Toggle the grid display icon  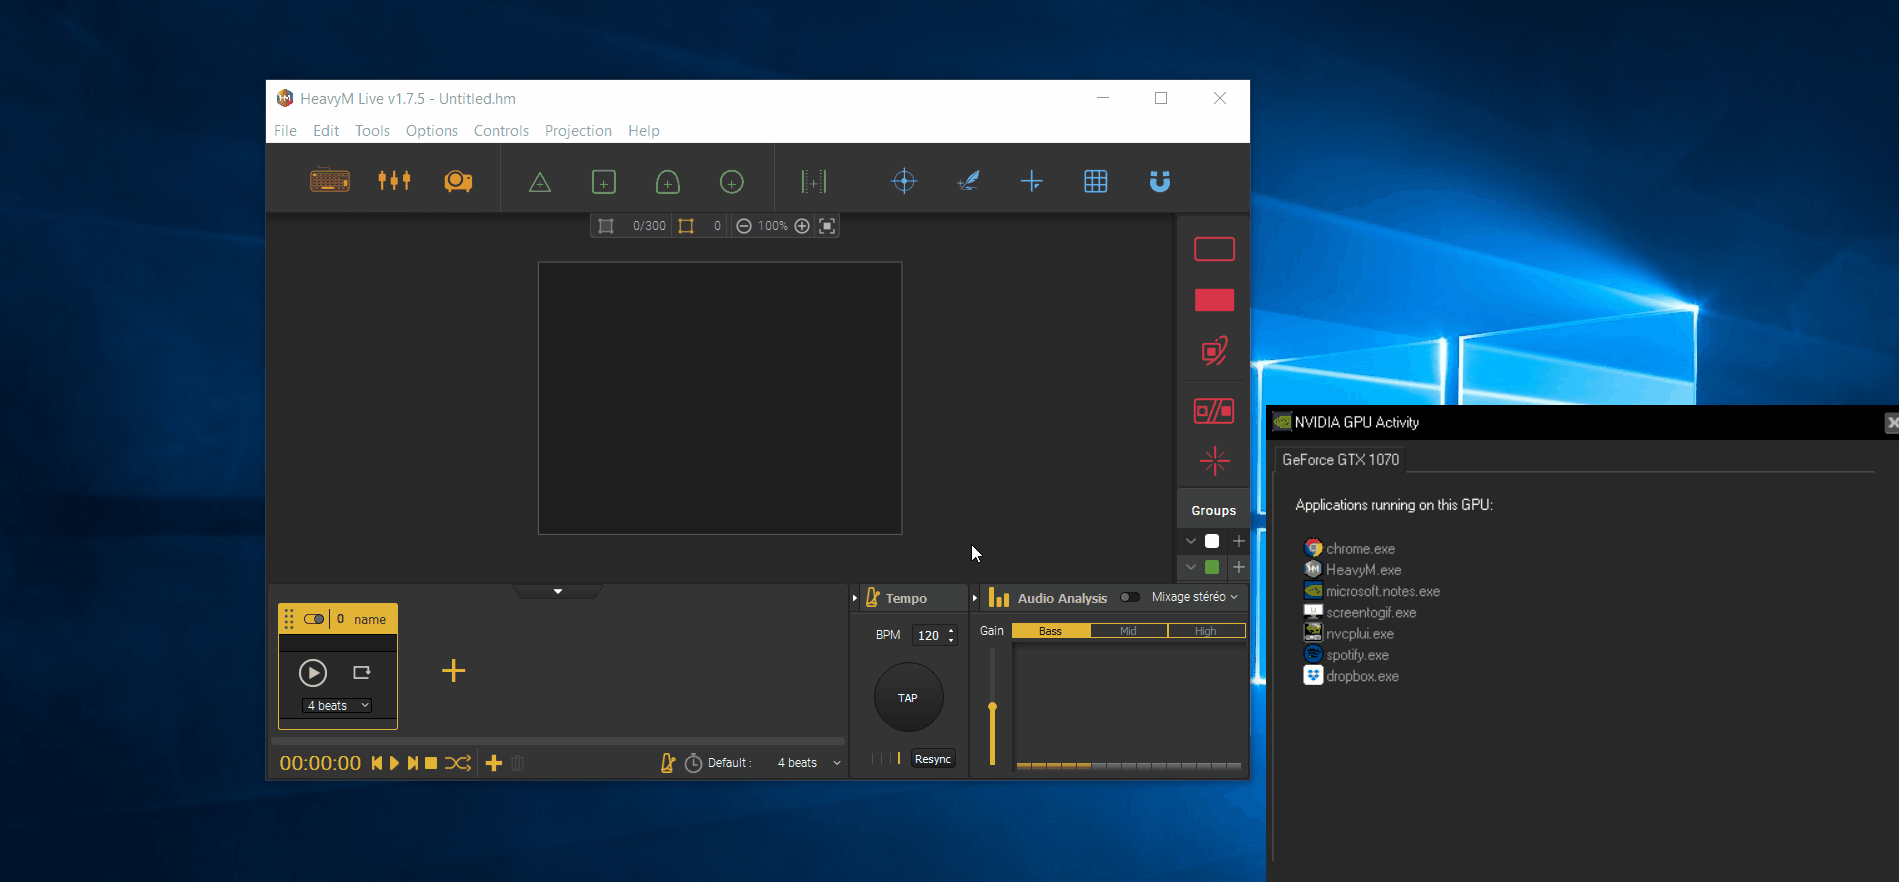click(x=1095, y=181)
